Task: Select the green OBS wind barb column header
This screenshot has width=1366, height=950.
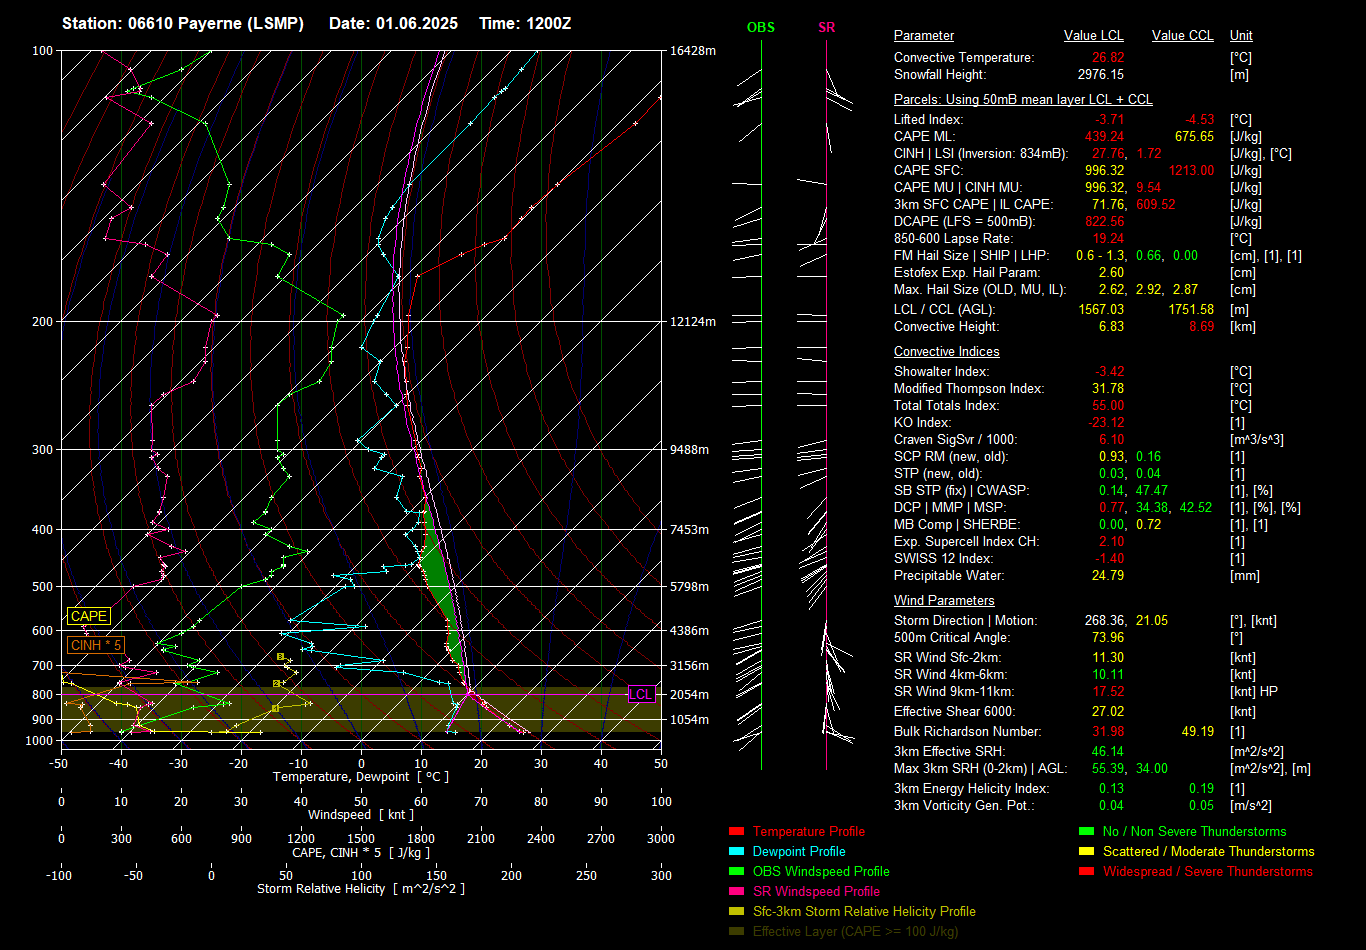Action: point(760,28)
